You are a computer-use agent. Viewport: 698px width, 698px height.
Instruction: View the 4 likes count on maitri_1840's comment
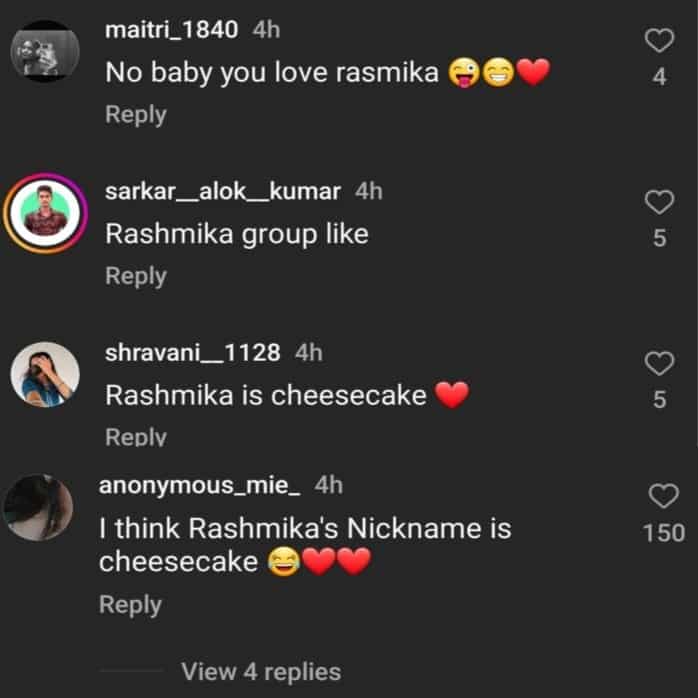point(659,77)
